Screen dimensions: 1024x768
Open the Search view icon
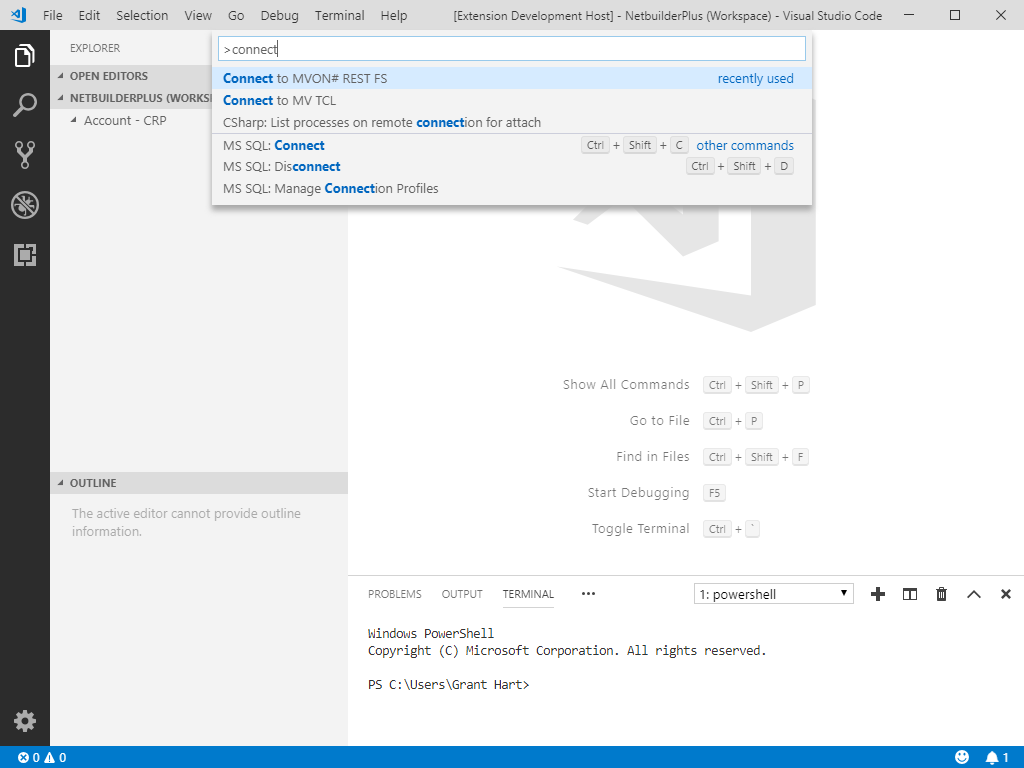(25, 105)
